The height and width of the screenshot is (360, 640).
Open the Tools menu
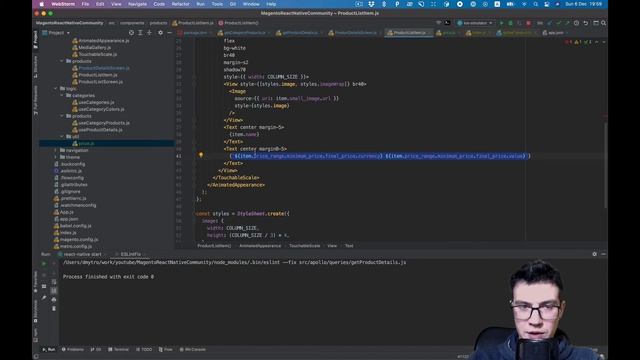click(217, 4)
